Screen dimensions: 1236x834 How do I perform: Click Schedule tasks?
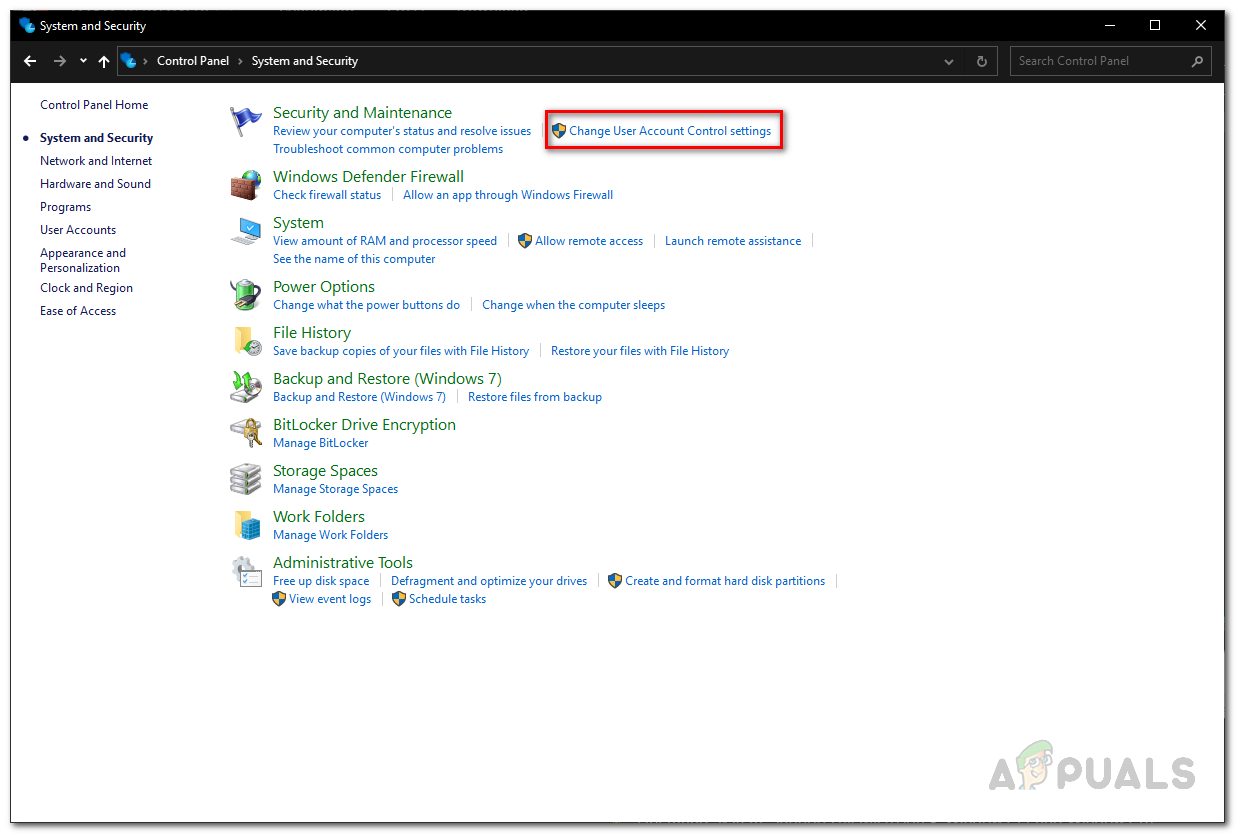(x=447, y=599)
